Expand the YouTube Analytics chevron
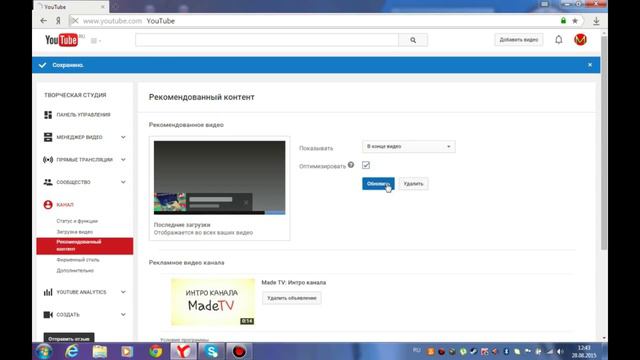Image resolution: width=640 pixels, height=360 pixels. click(x=123, y=292)
